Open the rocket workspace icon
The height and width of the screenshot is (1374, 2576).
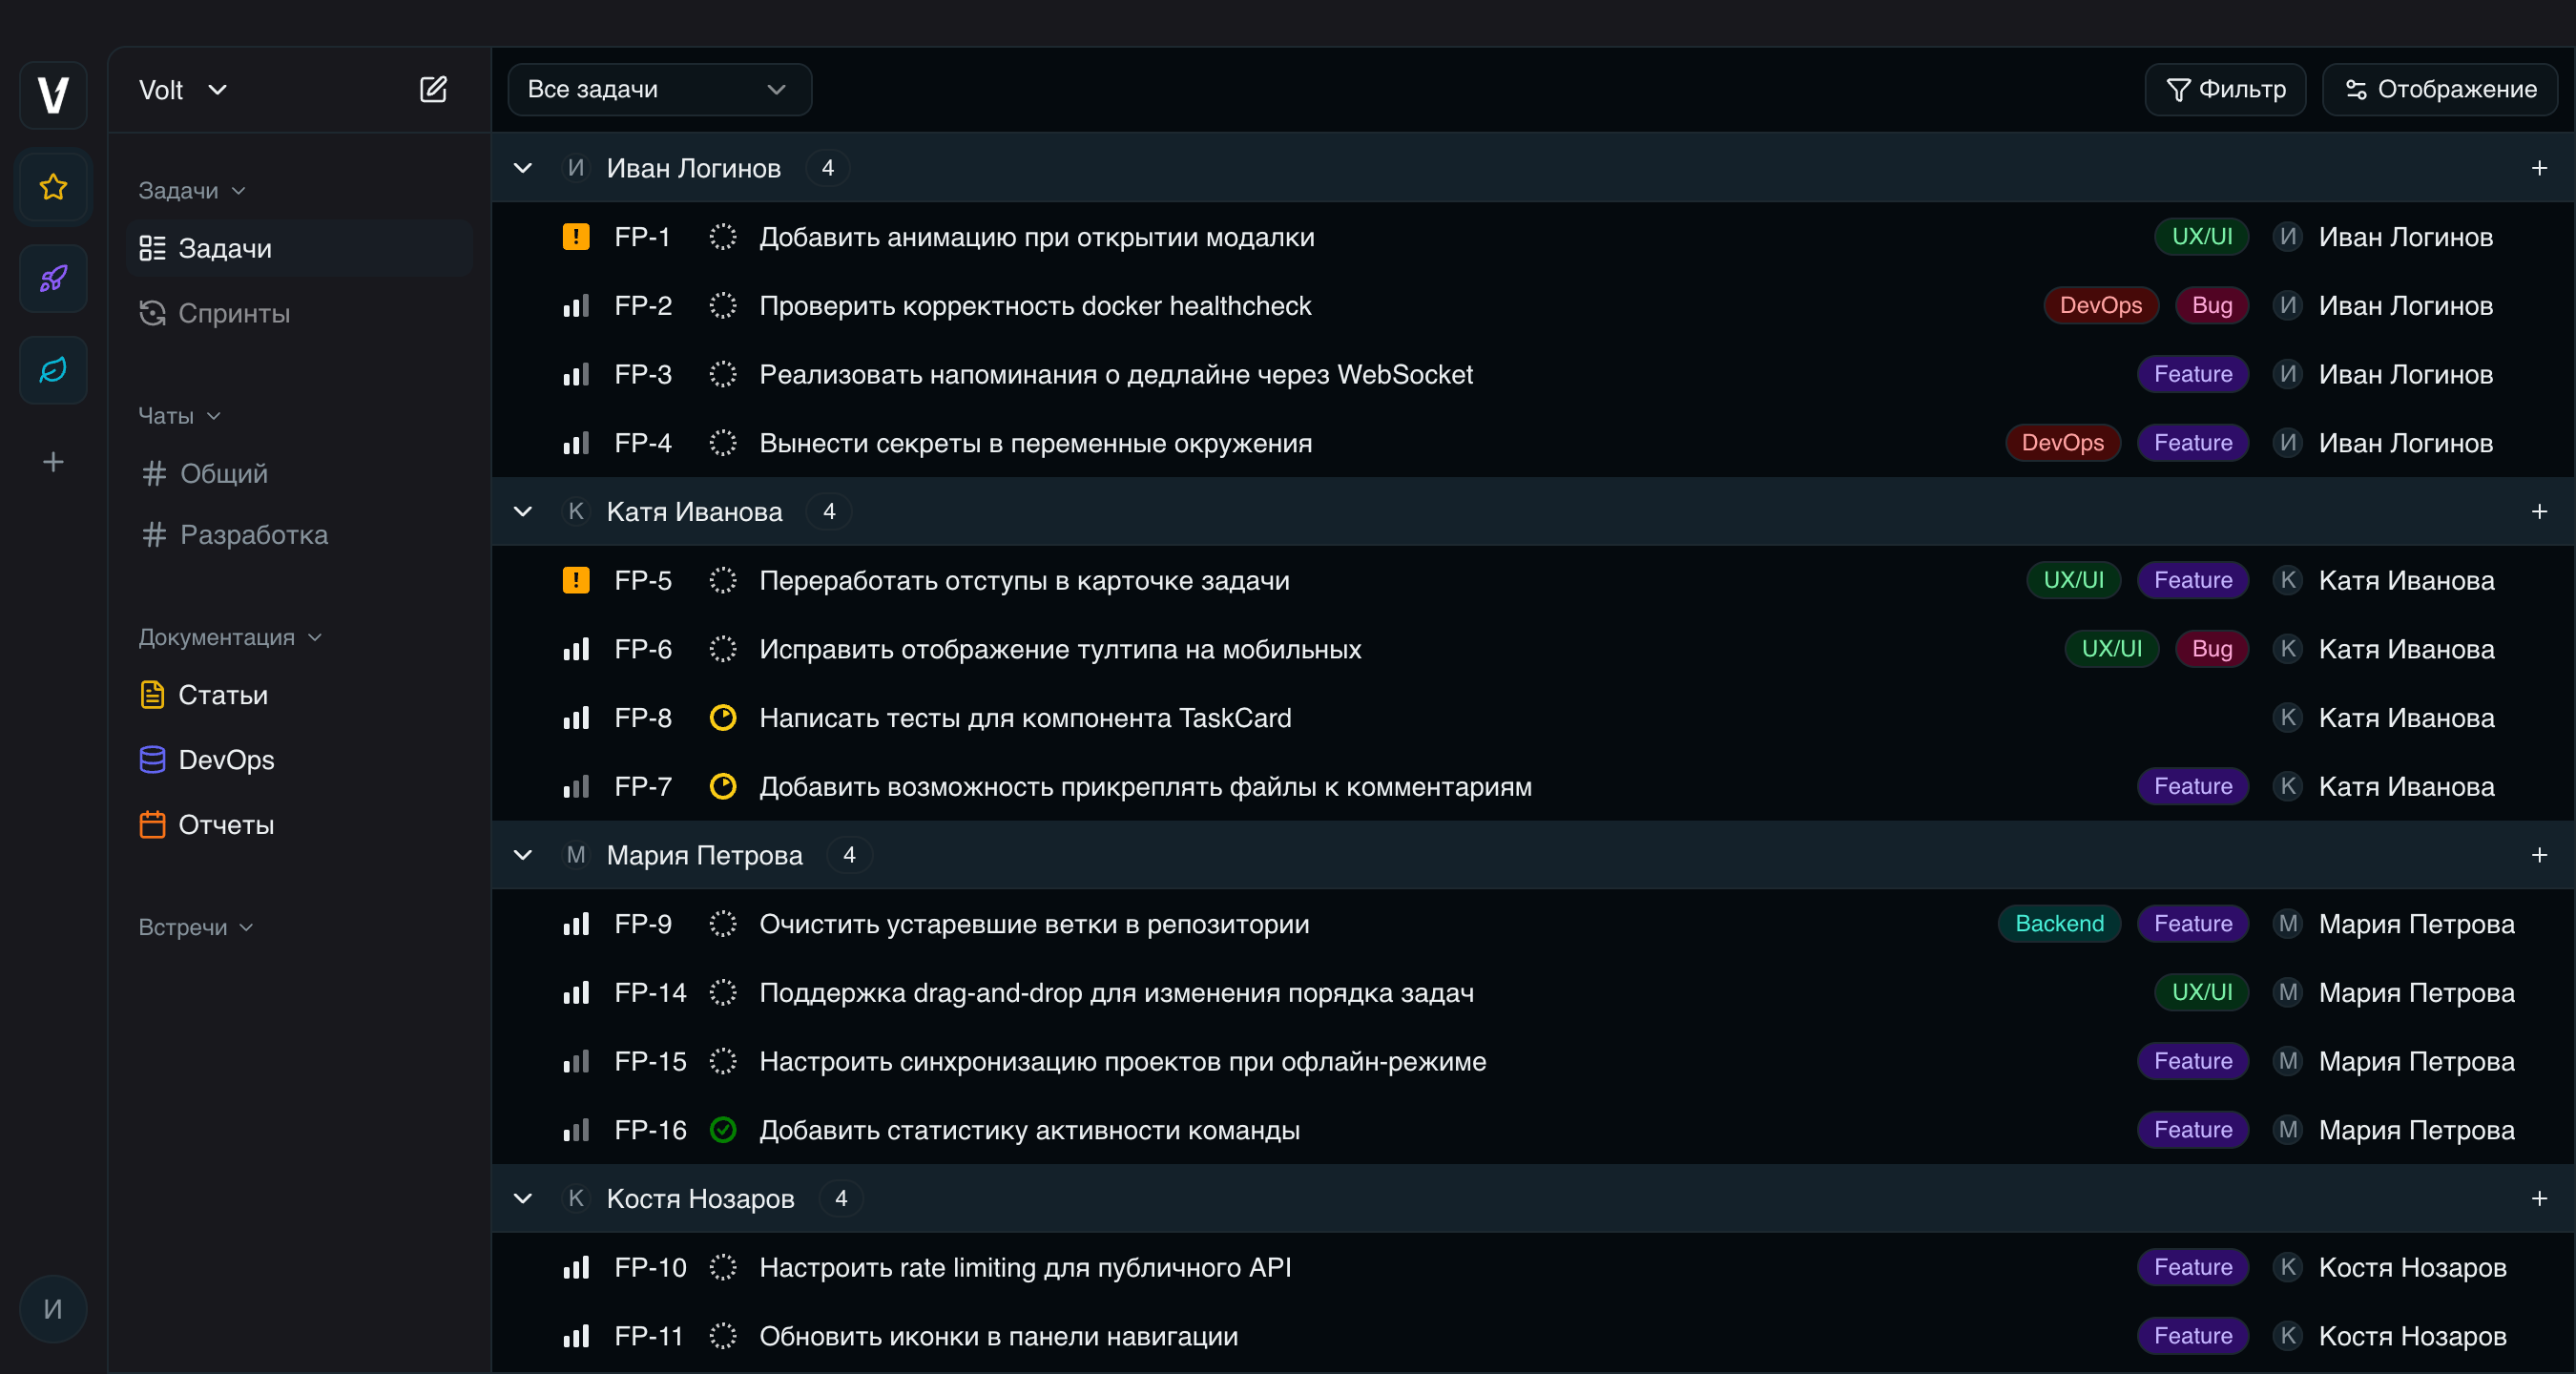(x=53, y=278)
